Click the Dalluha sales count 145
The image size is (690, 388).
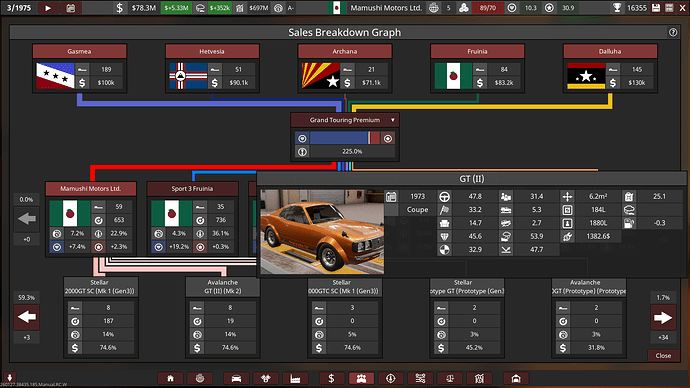[x=637, y=70]
